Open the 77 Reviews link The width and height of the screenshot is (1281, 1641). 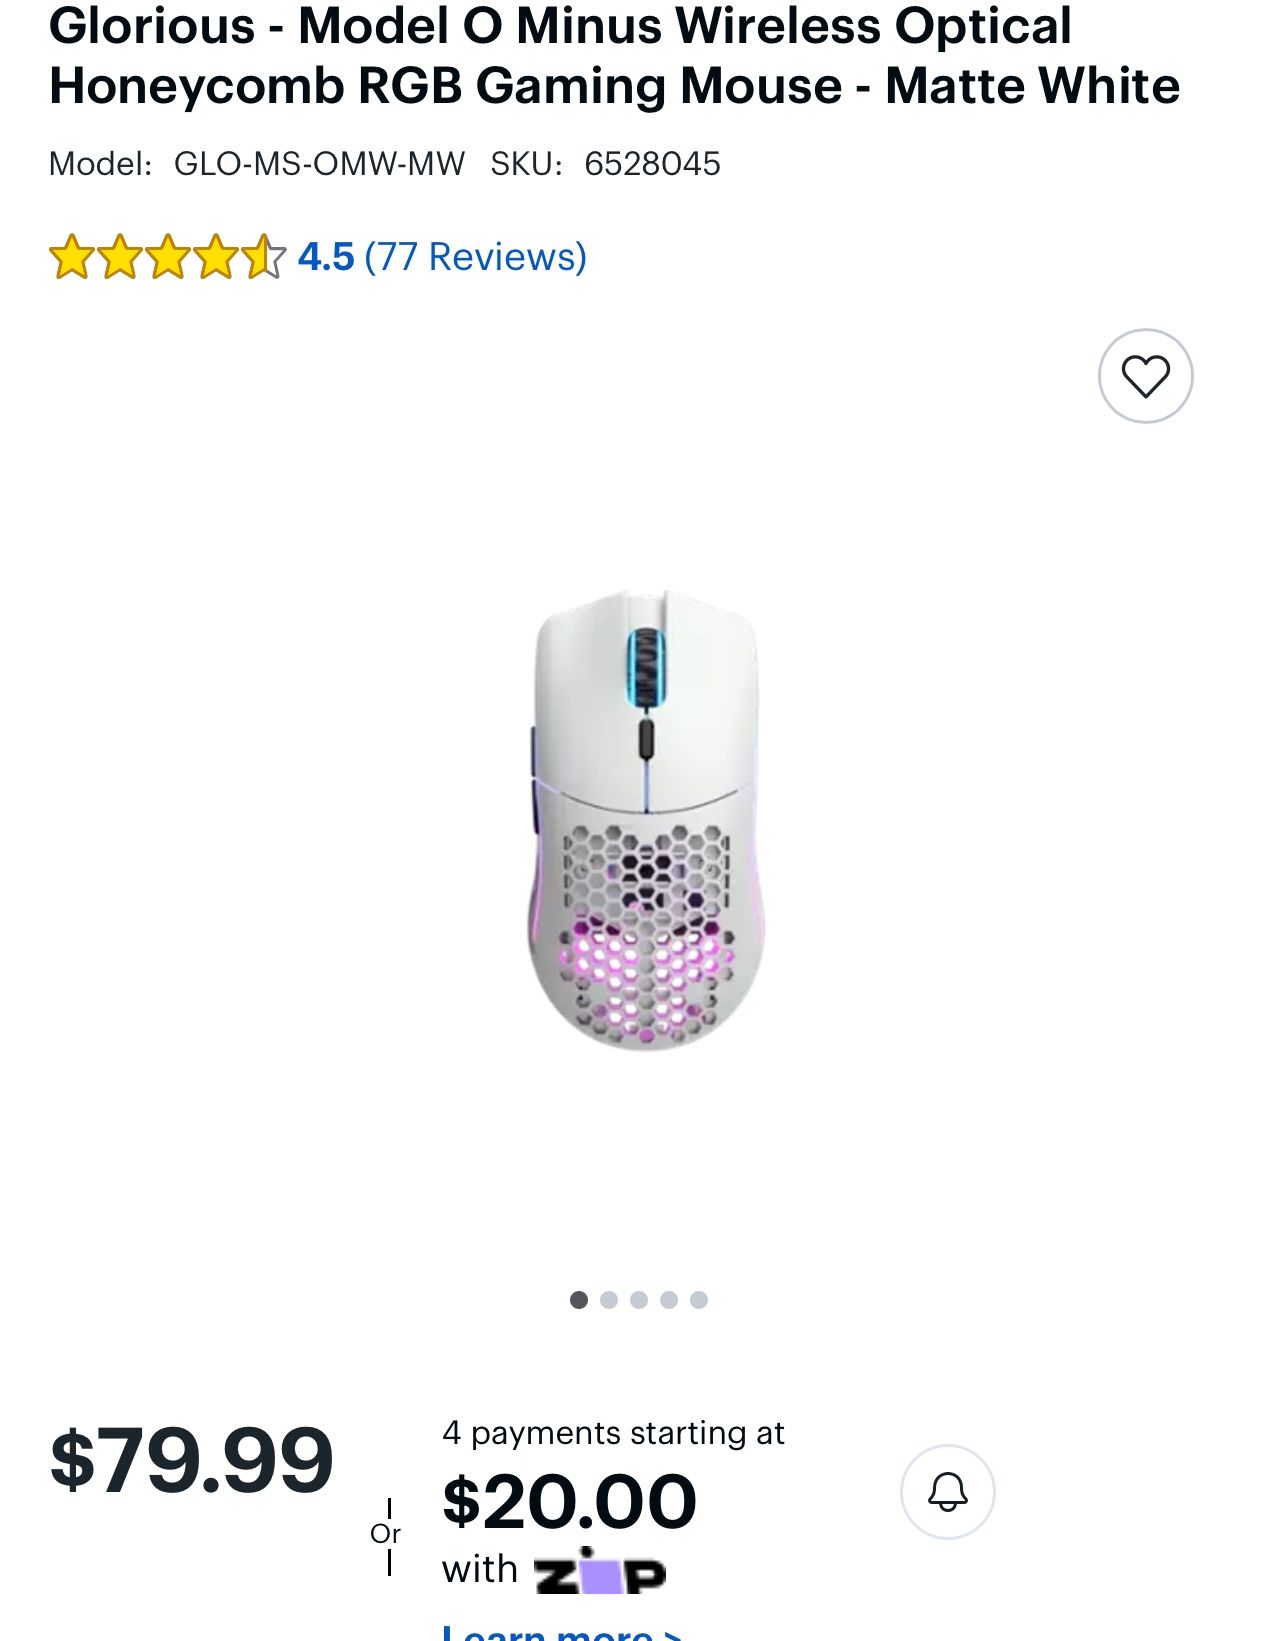[x=477, y=260]
